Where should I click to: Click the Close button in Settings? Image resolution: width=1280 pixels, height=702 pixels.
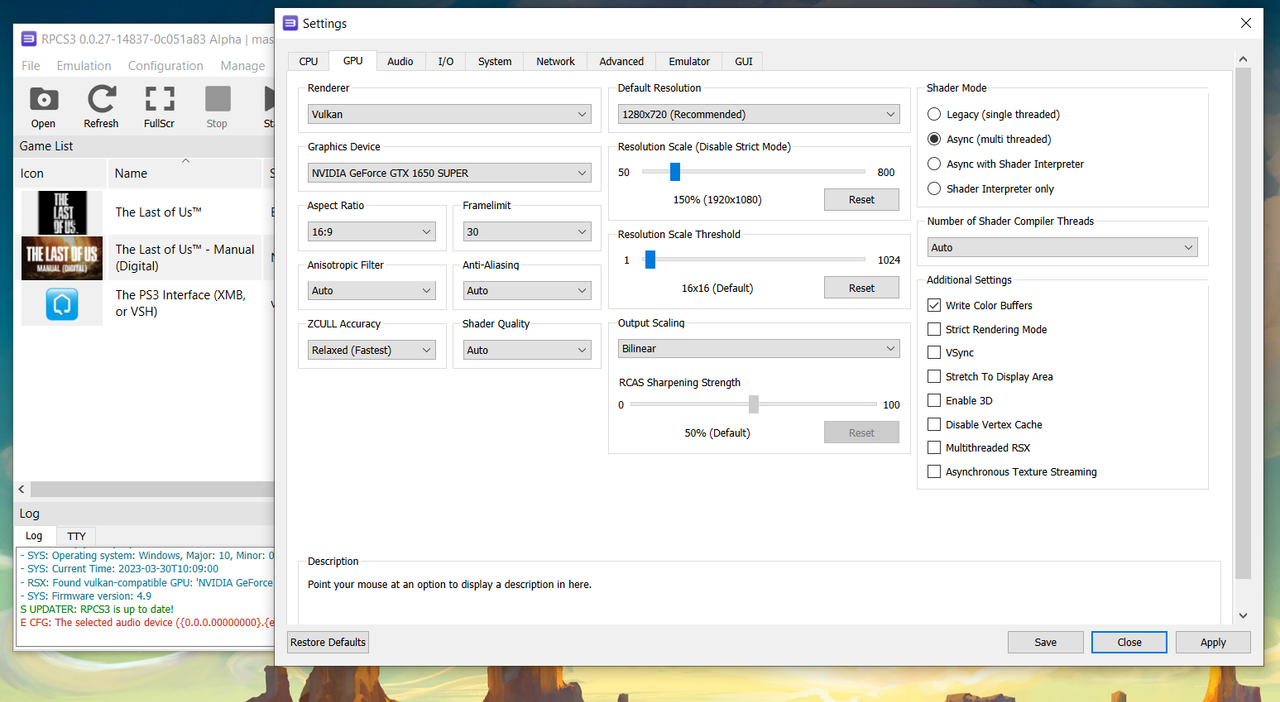[1129, 643]
